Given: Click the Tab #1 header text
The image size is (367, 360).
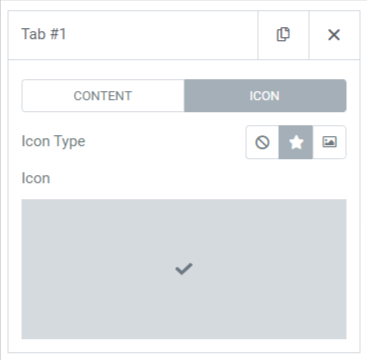Looking at the screenshot, I should 44,34.
